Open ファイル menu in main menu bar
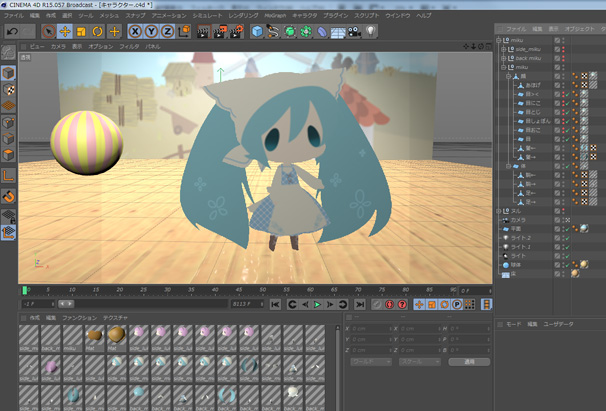 (x=14, y=15)
